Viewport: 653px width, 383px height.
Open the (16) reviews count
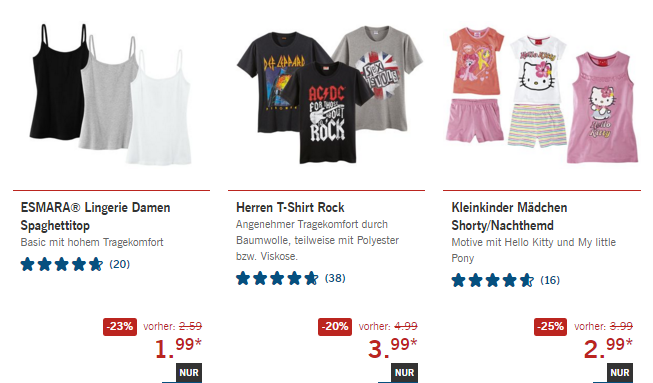pos(550,280)
